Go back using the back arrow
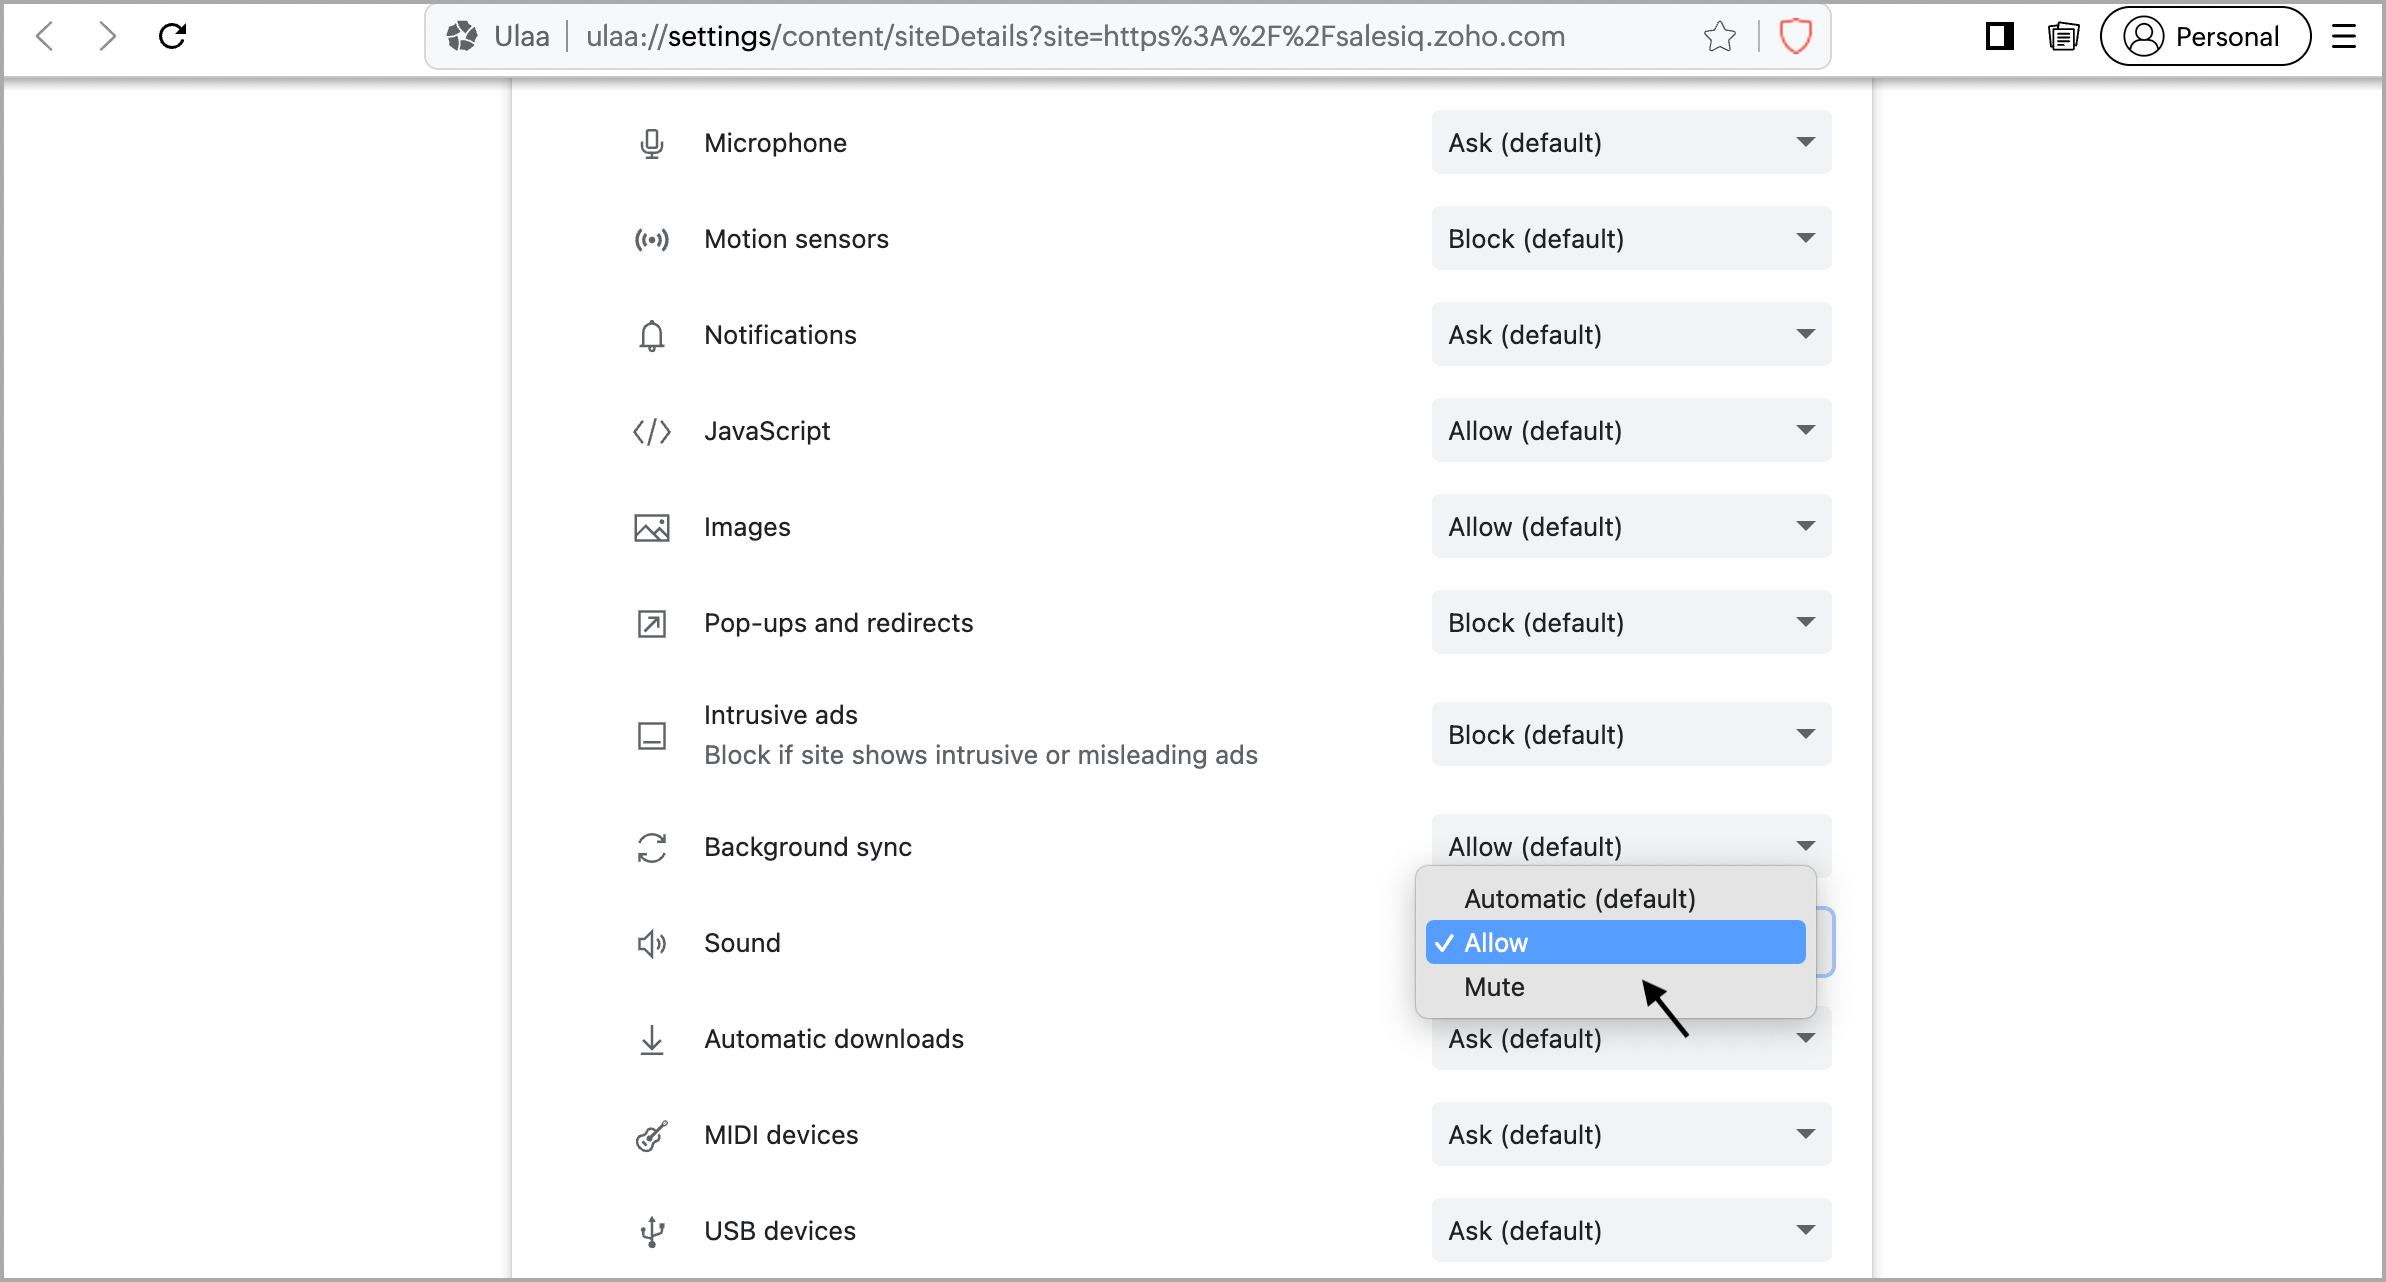 tap(45, 37)
